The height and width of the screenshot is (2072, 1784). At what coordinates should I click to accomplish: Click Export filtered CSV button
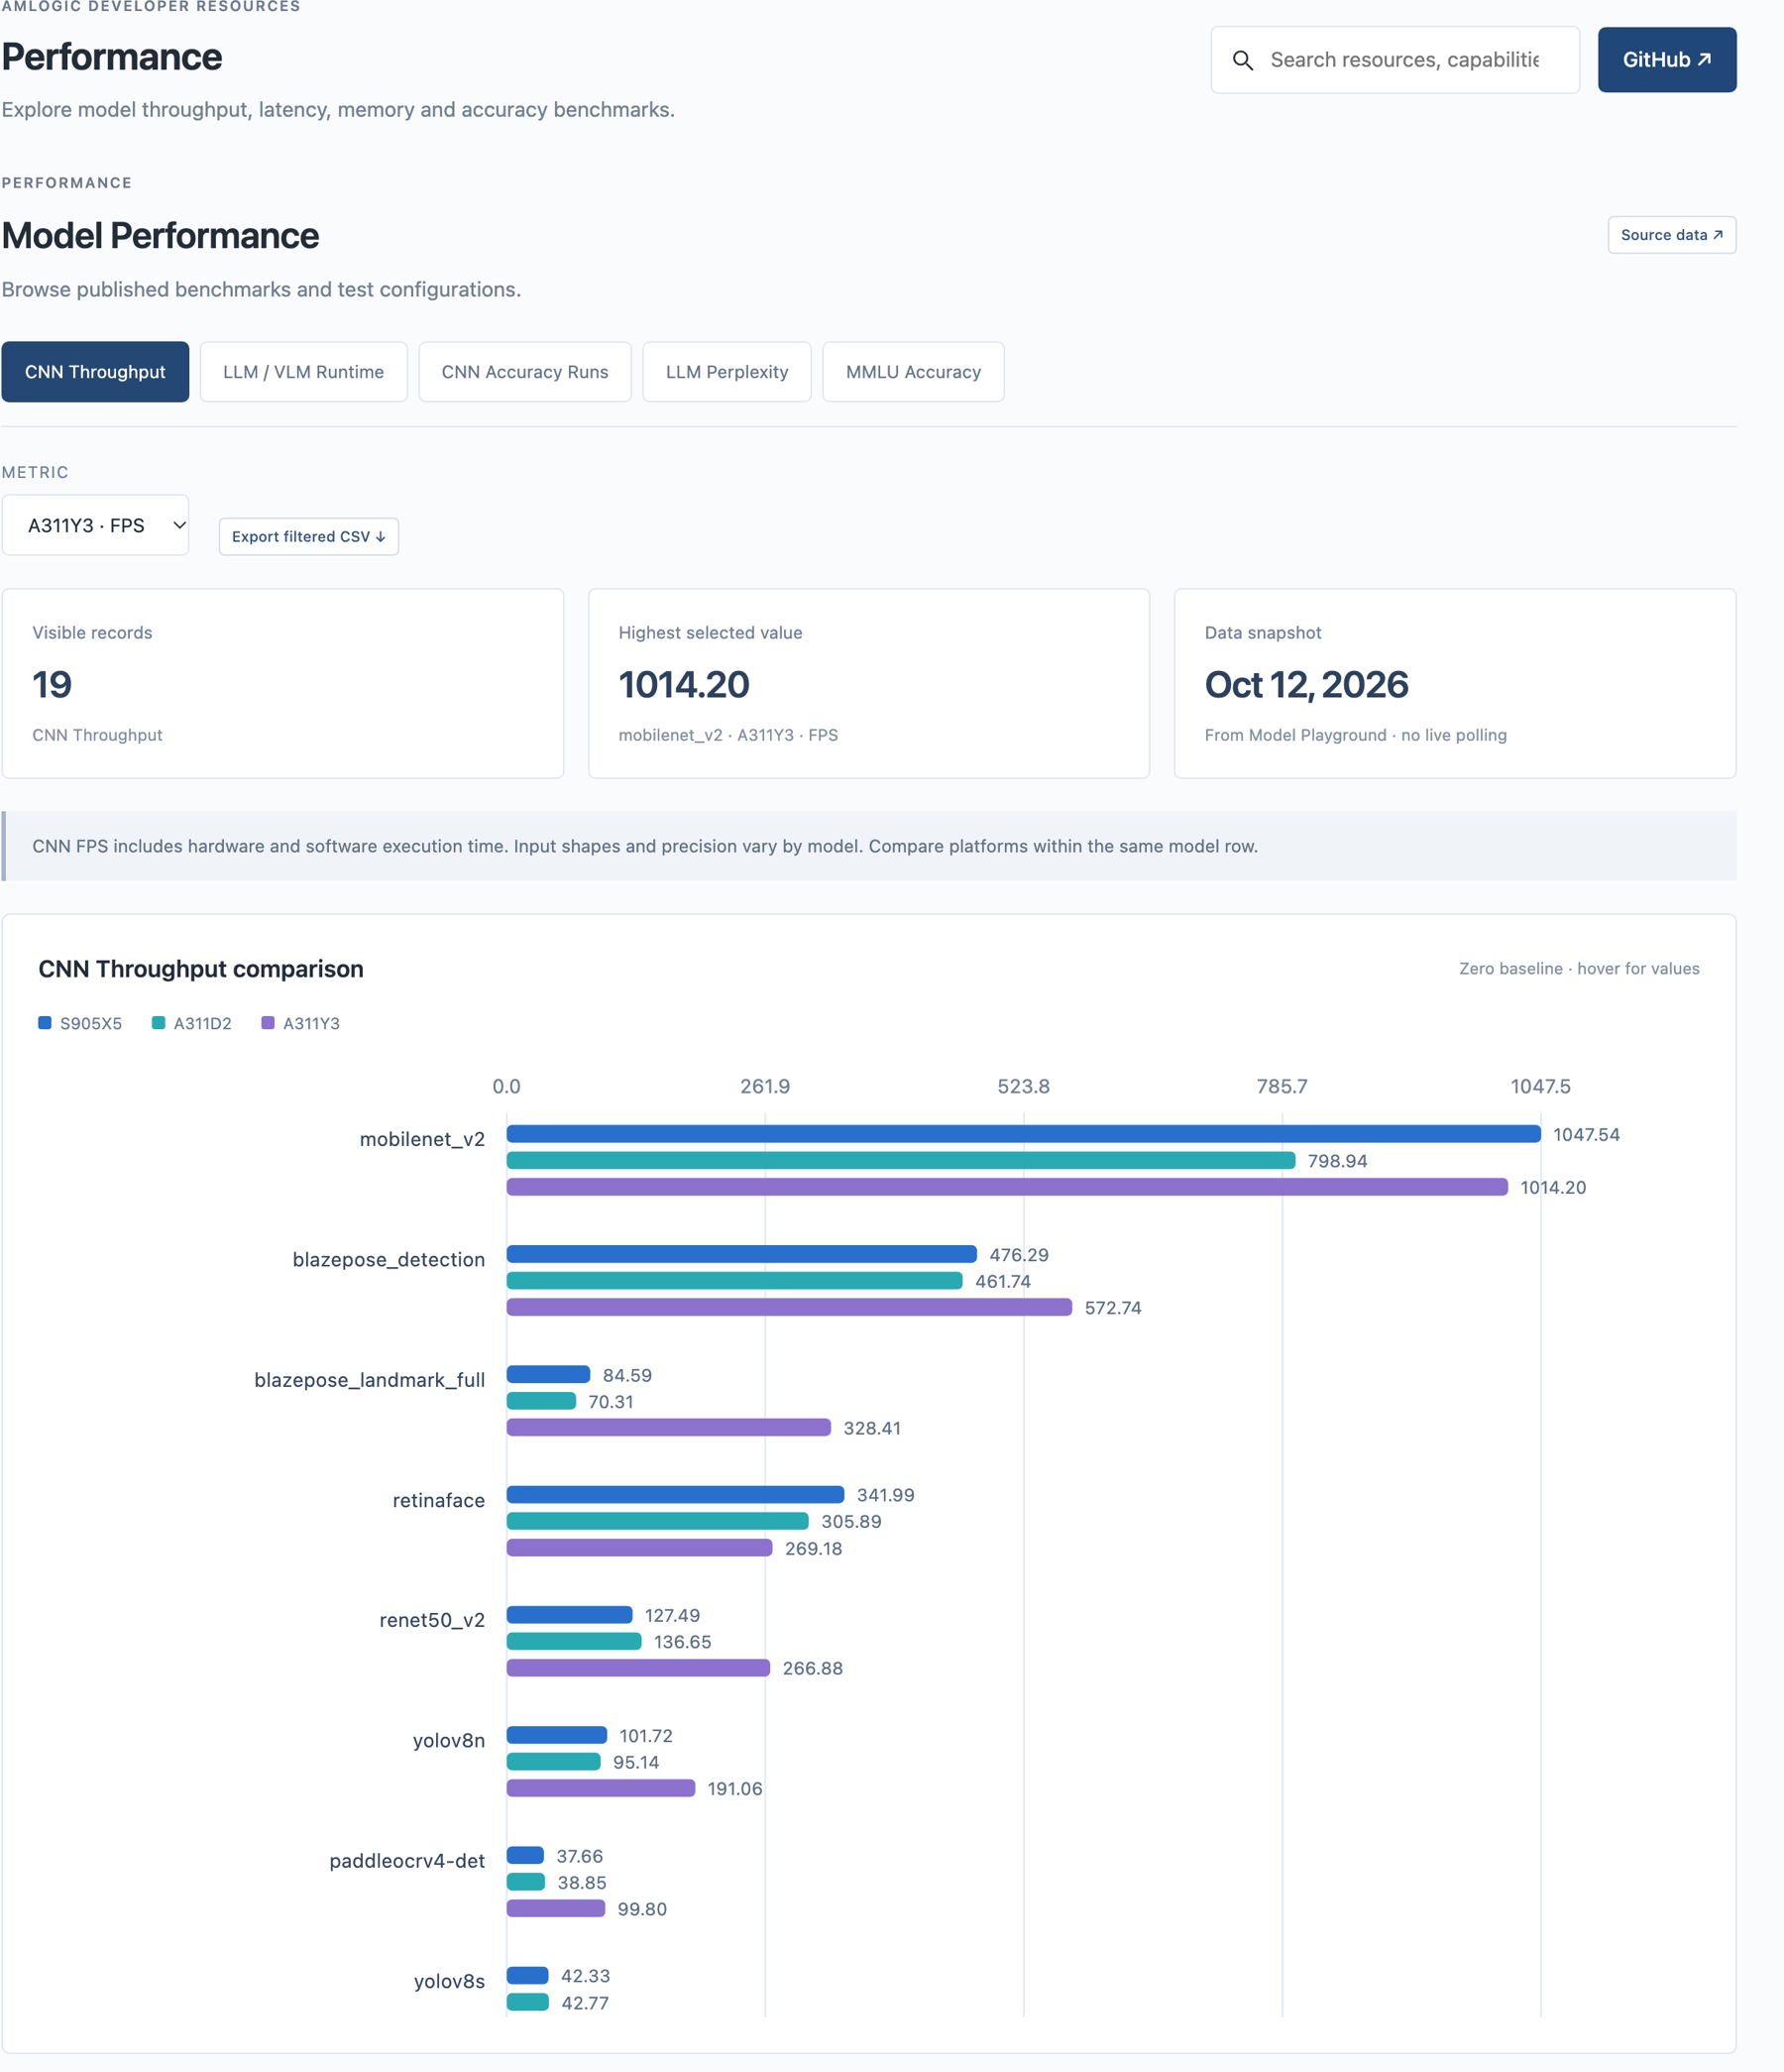[309, 537]
